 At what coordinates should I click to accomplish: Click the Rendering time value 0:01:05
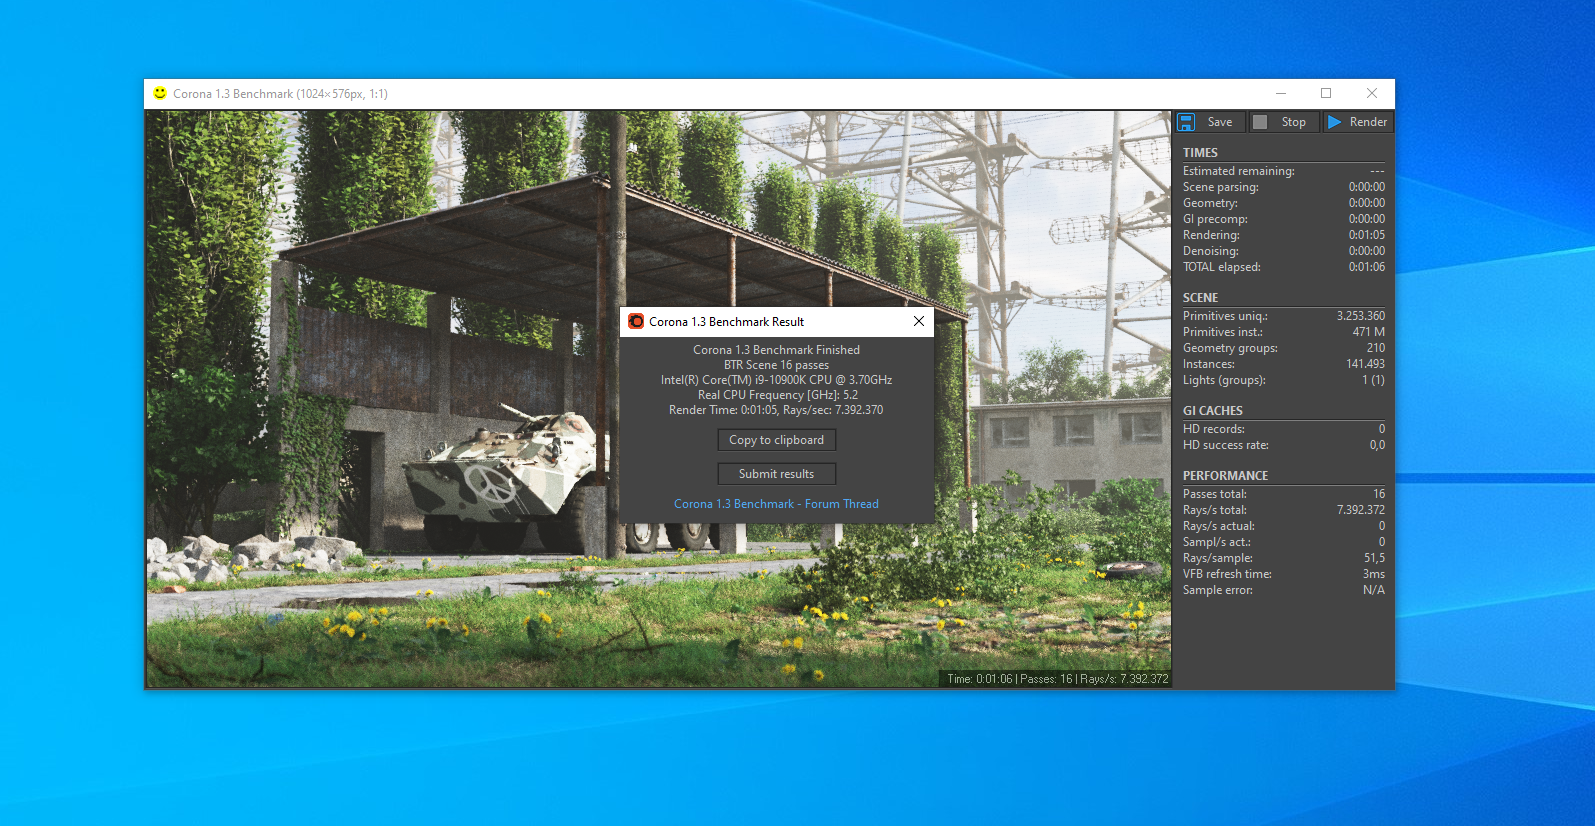click(x=1366, y=235)
